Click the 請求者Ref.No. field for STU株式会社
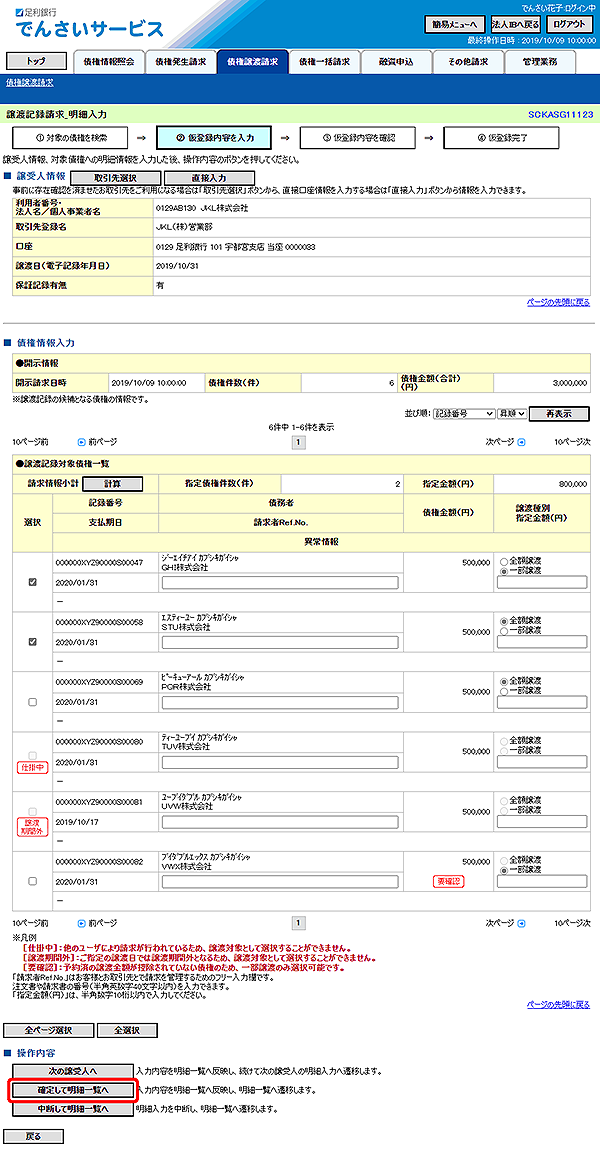600x1152 pixels. (281, 643)
